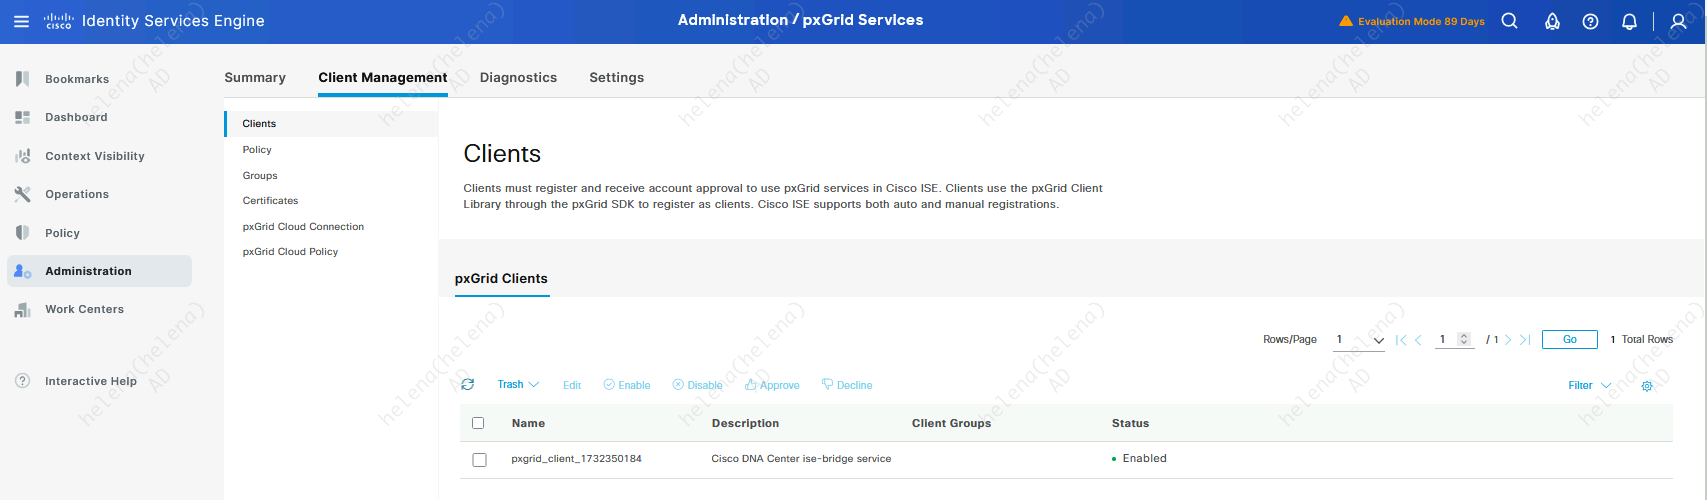Screen dimensions: 1707x500
Task: Expand the Filter dropdown
Action: (1589, 386)
